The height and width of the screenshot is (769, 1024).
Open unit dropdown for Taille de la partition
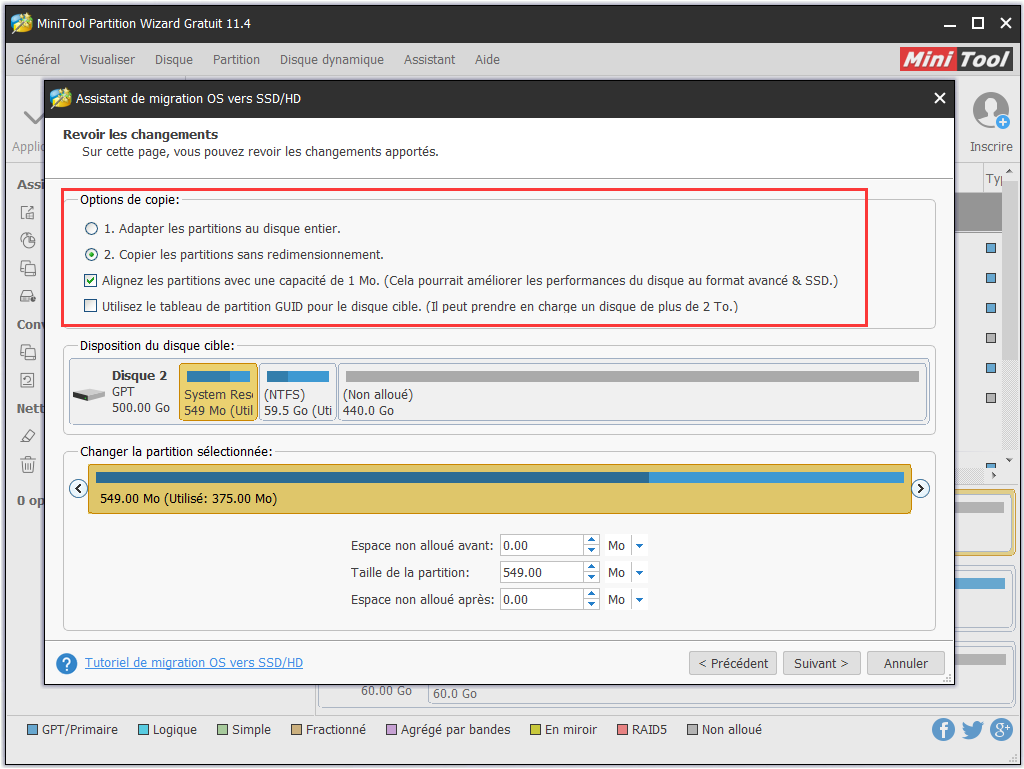click(x=639, y=573)
